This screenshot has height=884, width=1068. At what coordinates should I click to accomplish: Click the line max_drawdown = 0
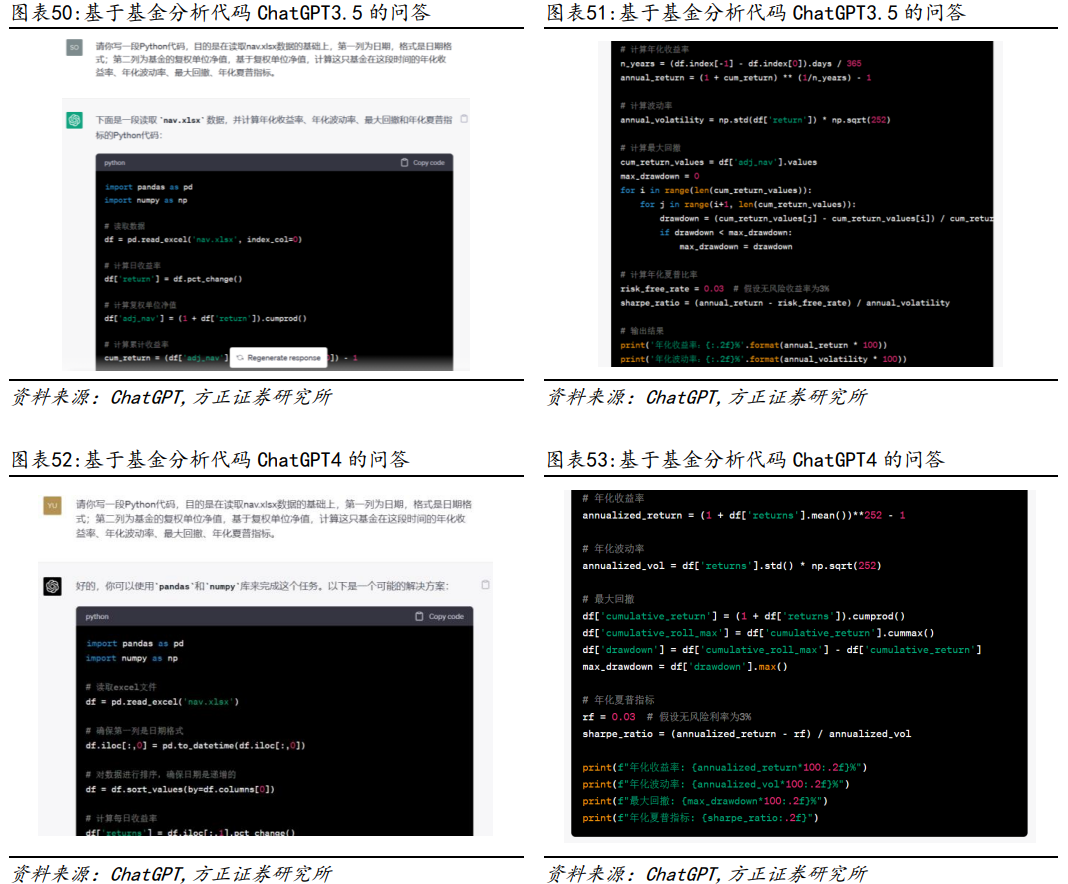click(659, 176)
